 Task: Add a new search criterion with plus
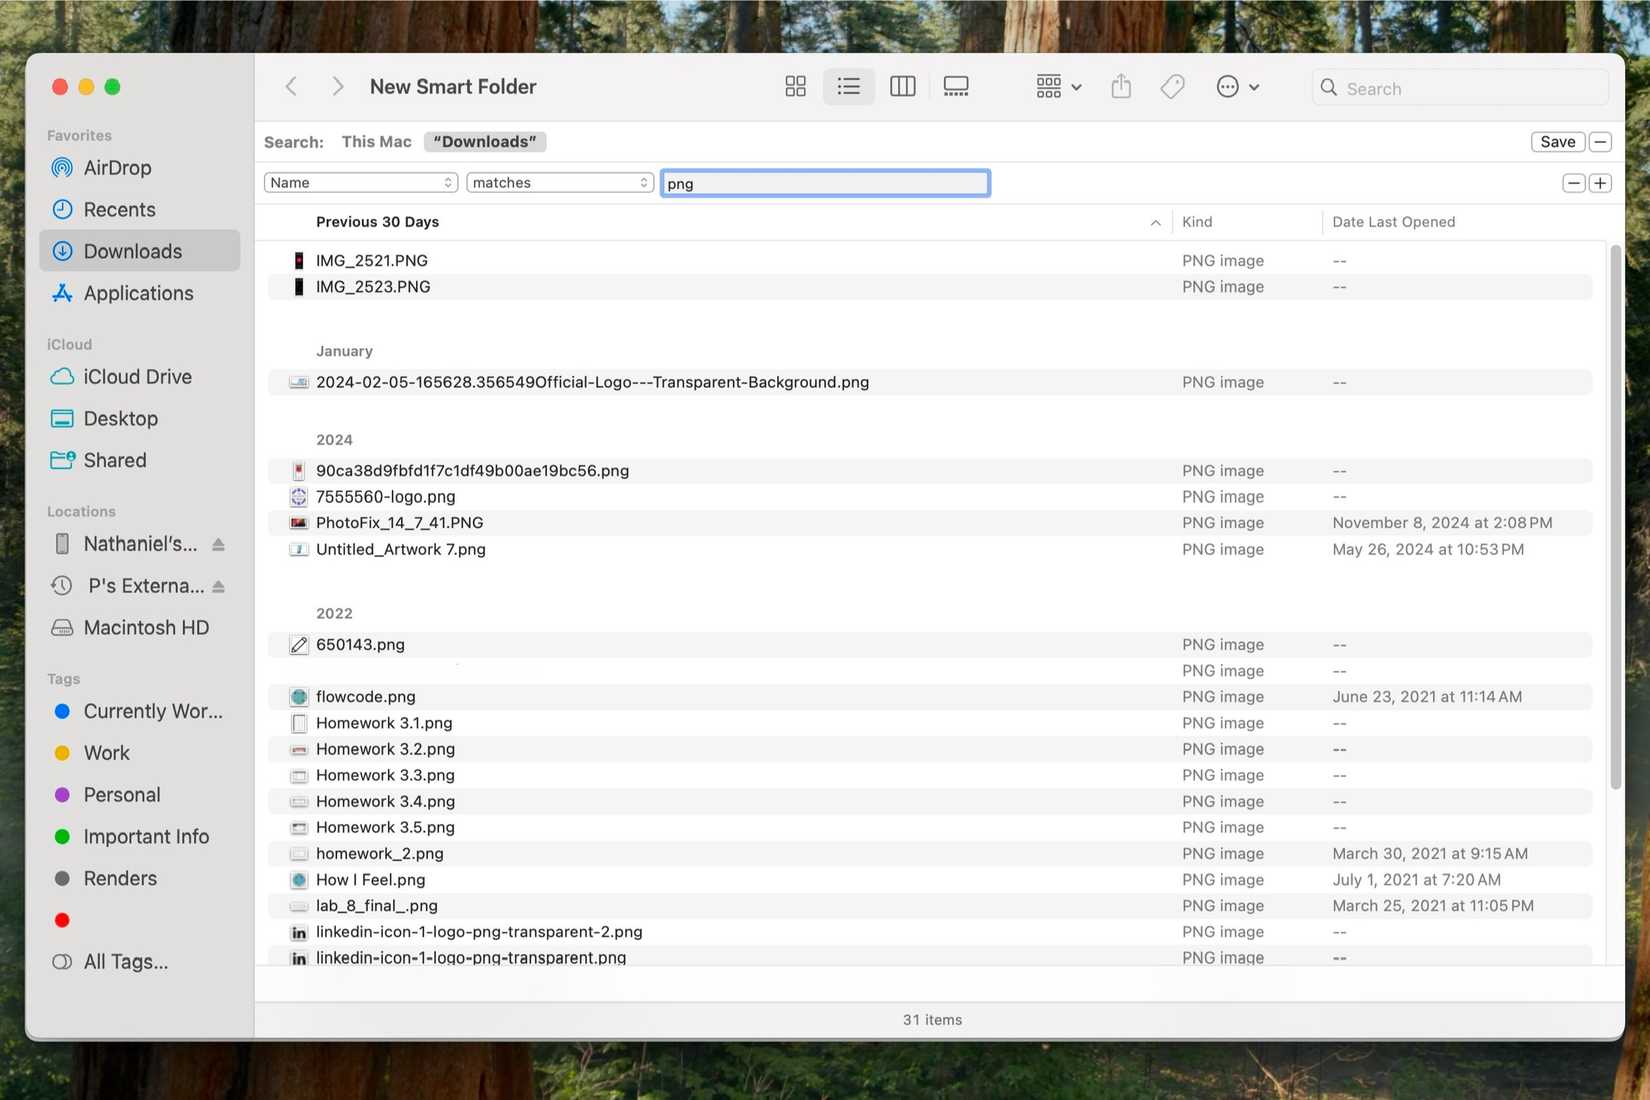pos(1599,183)
